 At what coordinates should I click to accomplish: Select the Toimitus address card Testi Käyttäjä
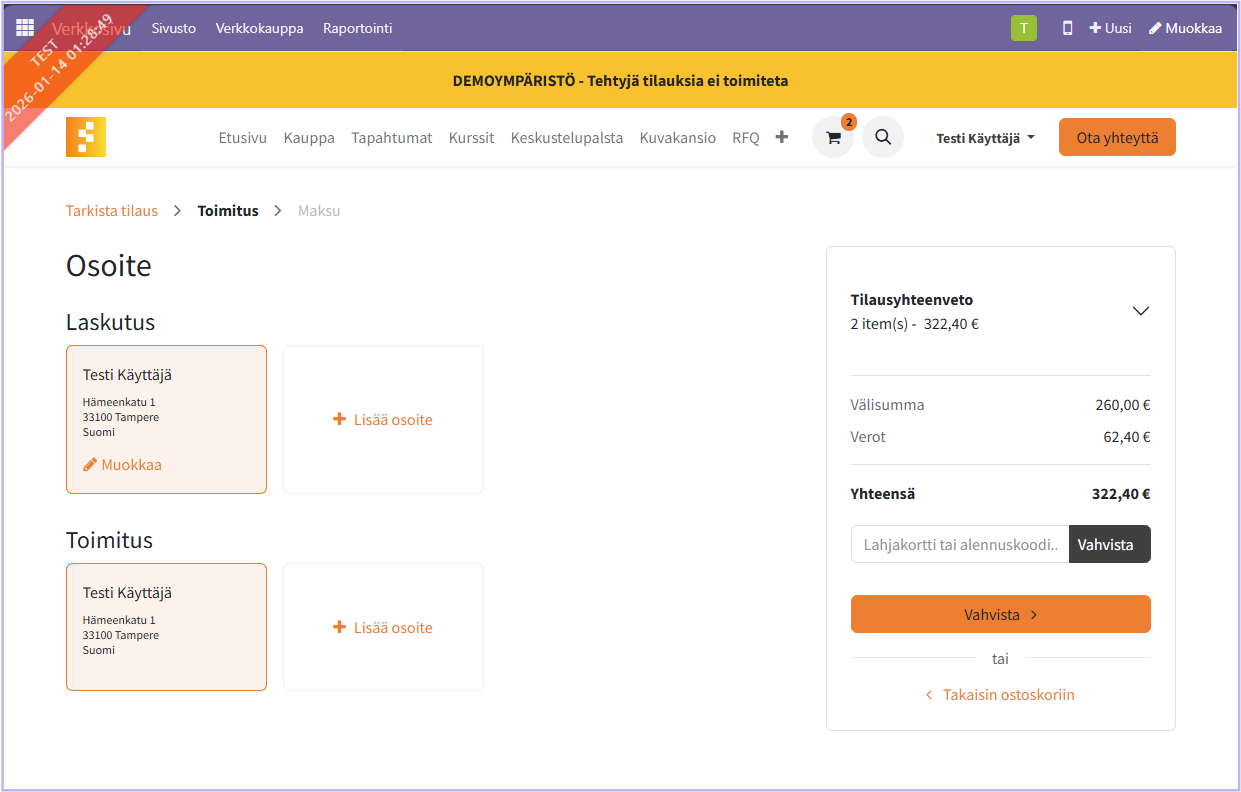pyautogui.click(x=166, y=626)
